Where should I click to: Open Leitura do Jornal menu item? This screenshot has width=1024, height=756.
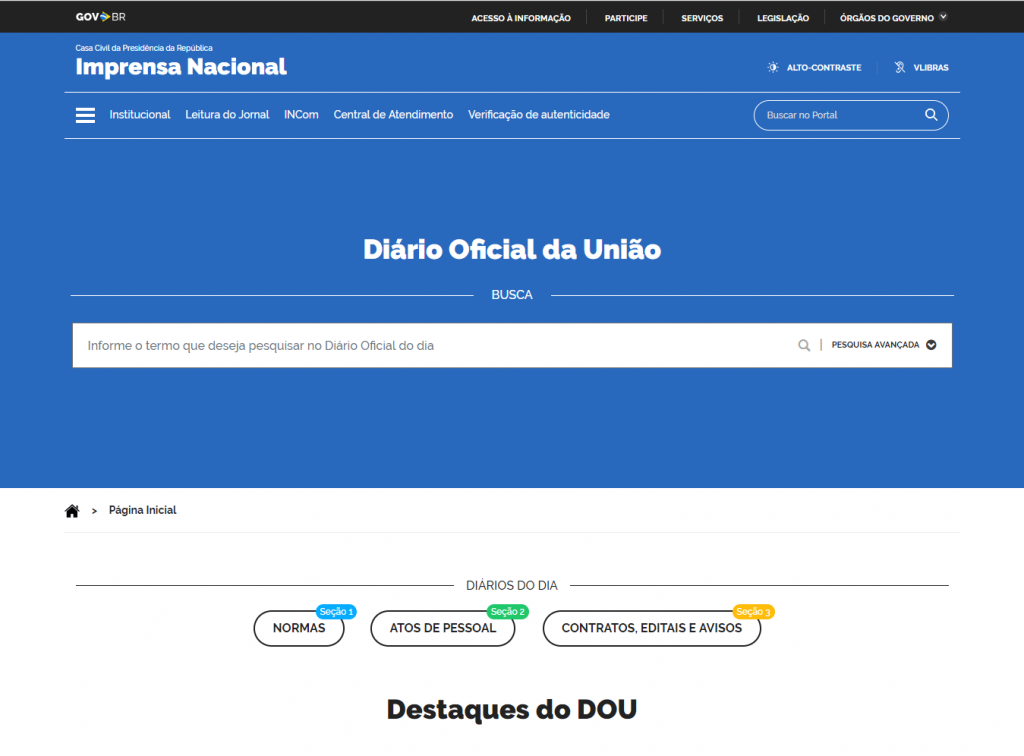click(227, 115)
